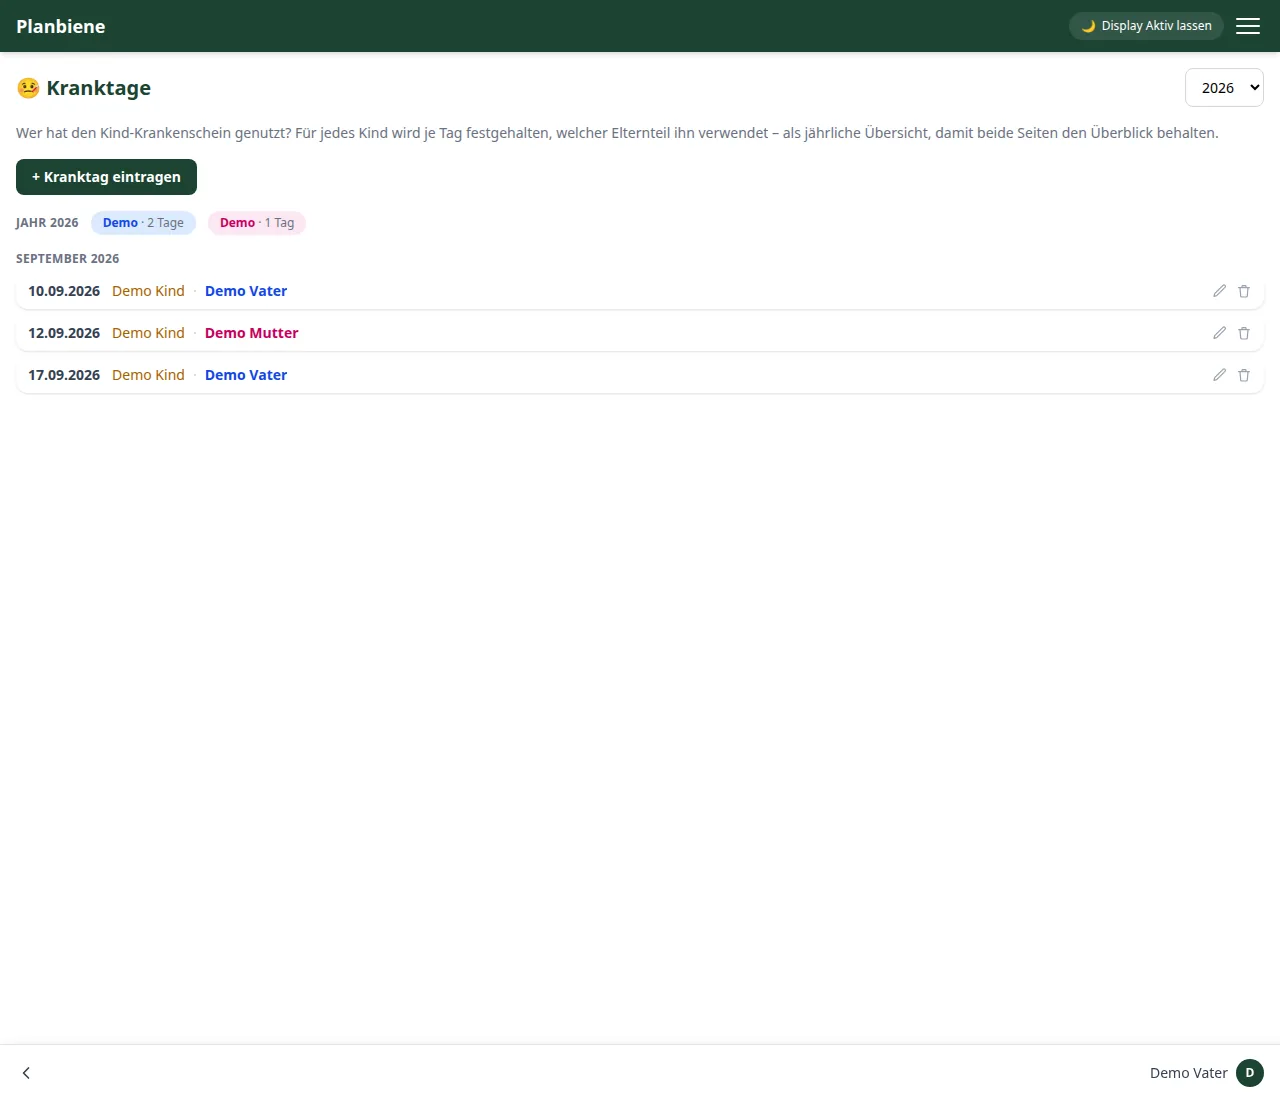The height and width of the screenshot is (1100, 1280).
Task: Click + Kranktag eintragen button
Action: 106,177
